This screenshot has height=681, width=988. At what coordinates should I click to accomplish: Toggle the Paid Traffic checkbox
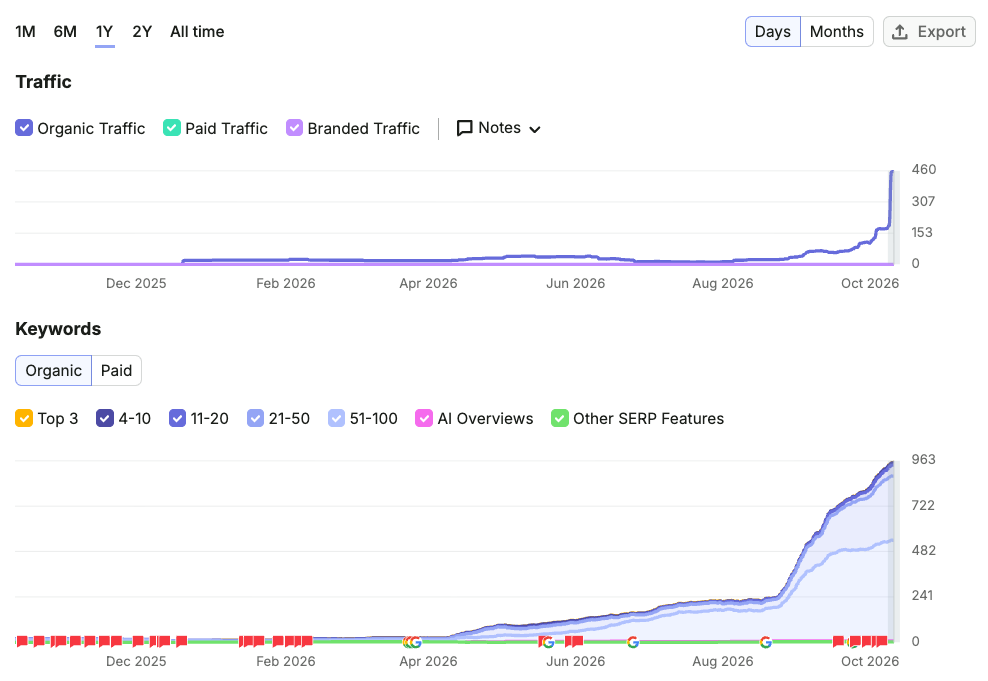click(171, 128)
